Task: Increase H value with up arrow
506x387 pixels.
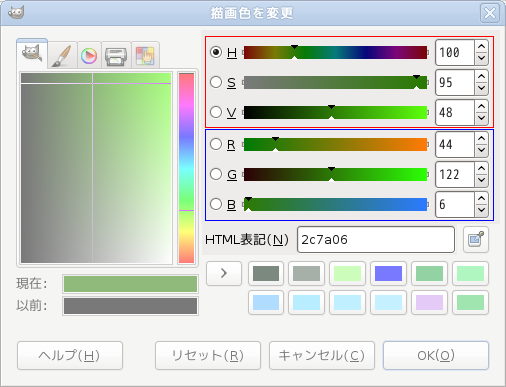Action: (x=481, y=46)
